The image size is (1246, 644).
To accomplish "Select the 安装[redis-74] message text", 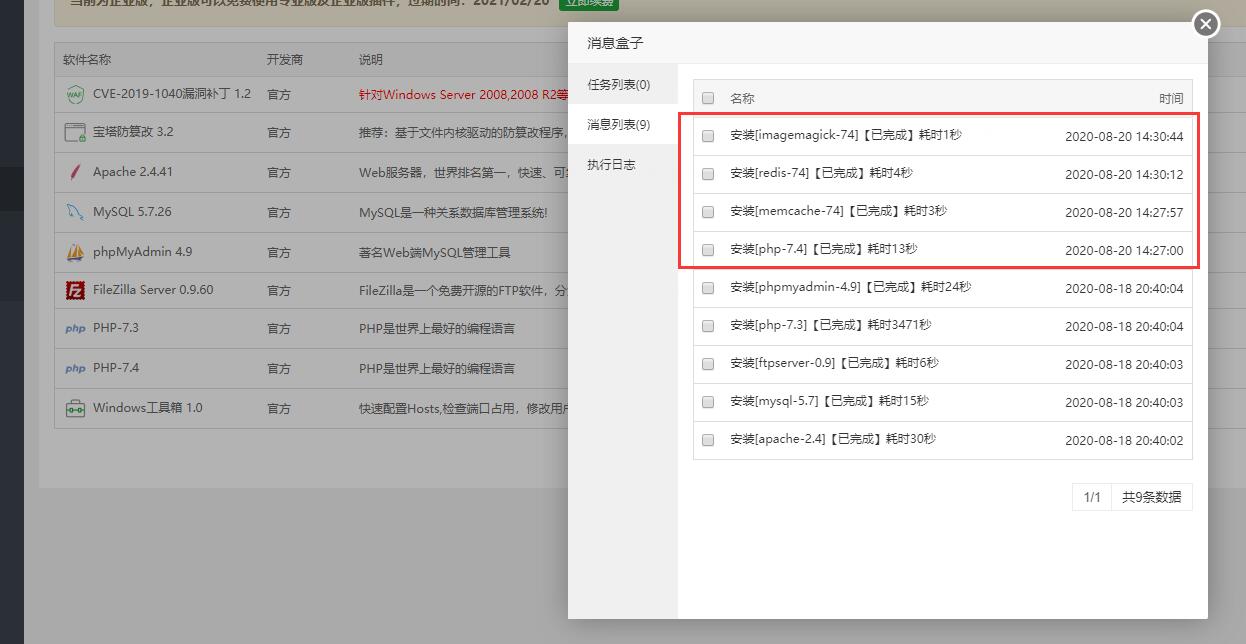I will point(821,173).
